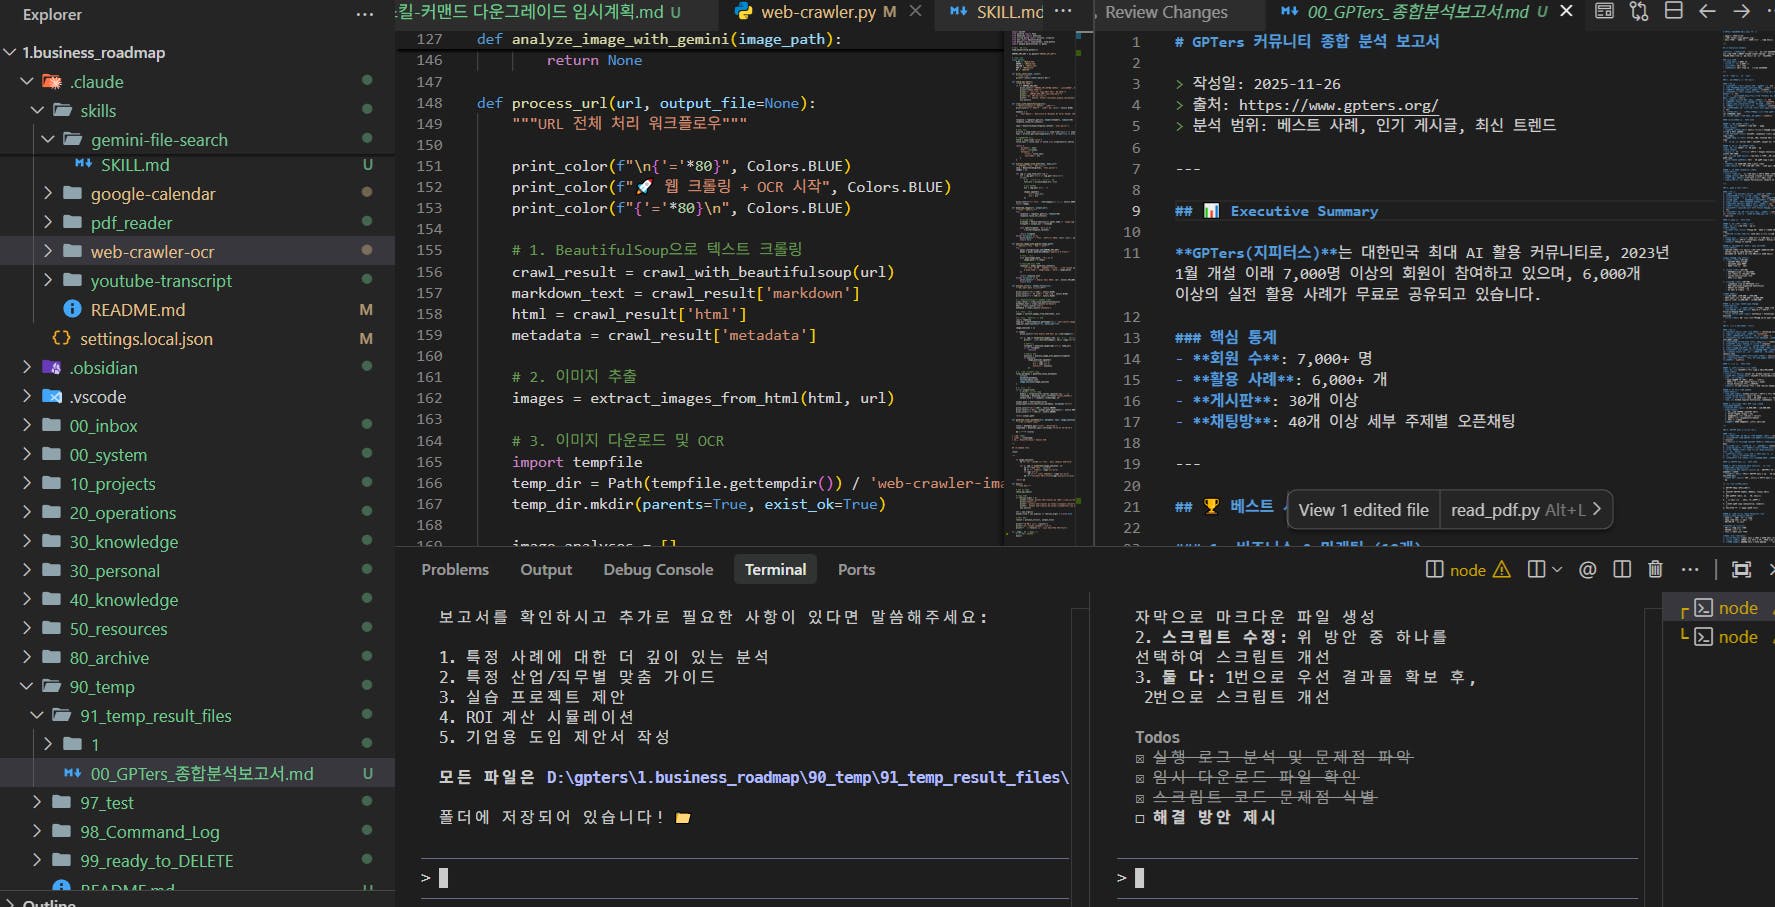Viewport: 1775px width, 907px height.
Task: Kill the terminal with the trash icon
Action: point(1655,570)
